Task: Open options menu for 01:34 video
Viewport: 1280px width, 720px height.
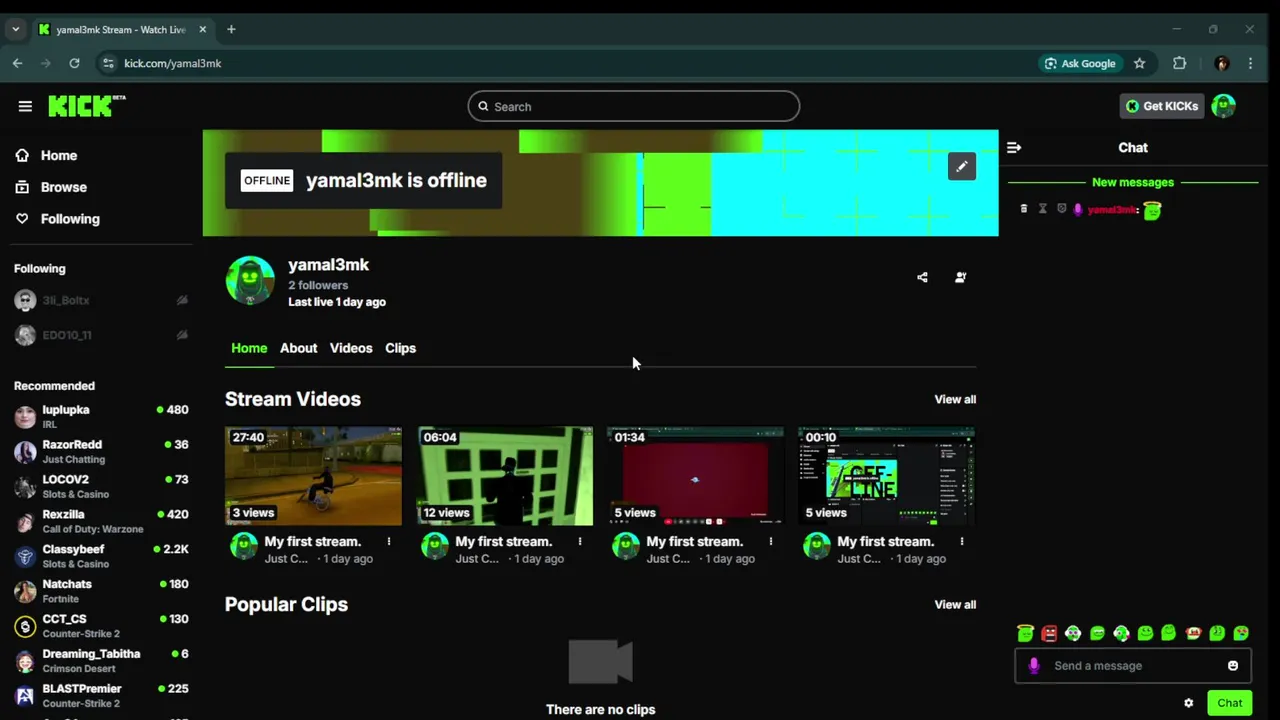Action: pos(771,541)
